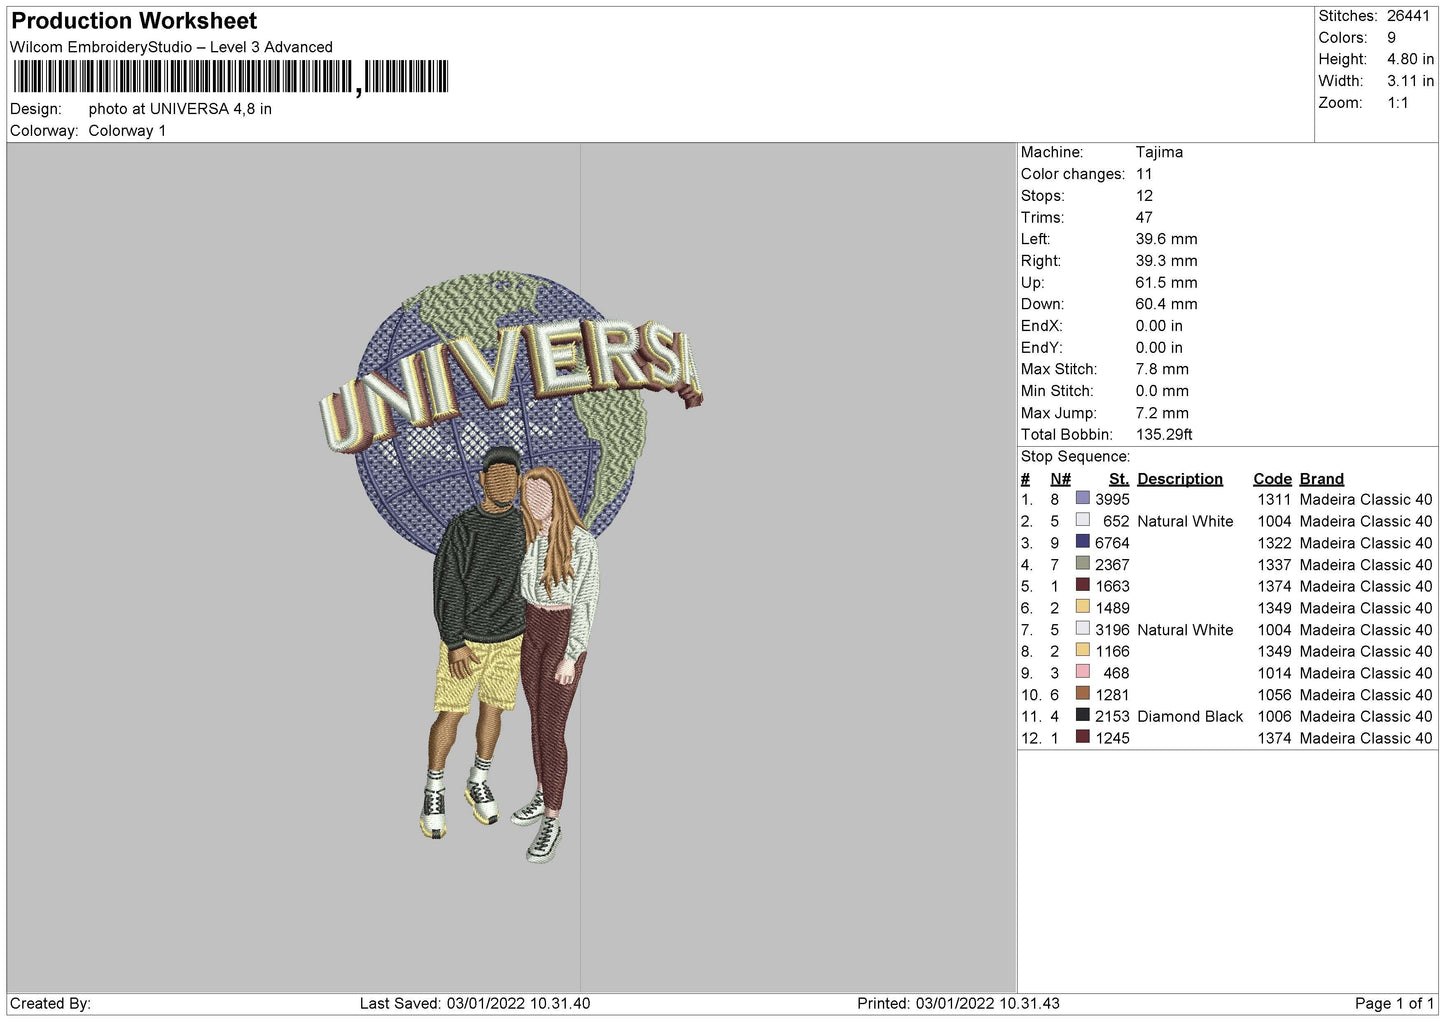Click the Stops value '12'

click(x=1144, y=196)
